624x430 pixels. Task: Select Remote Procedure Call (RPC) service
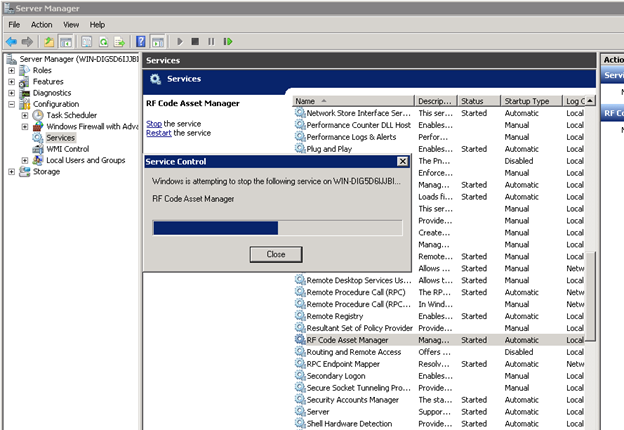[x=356, y=292]
